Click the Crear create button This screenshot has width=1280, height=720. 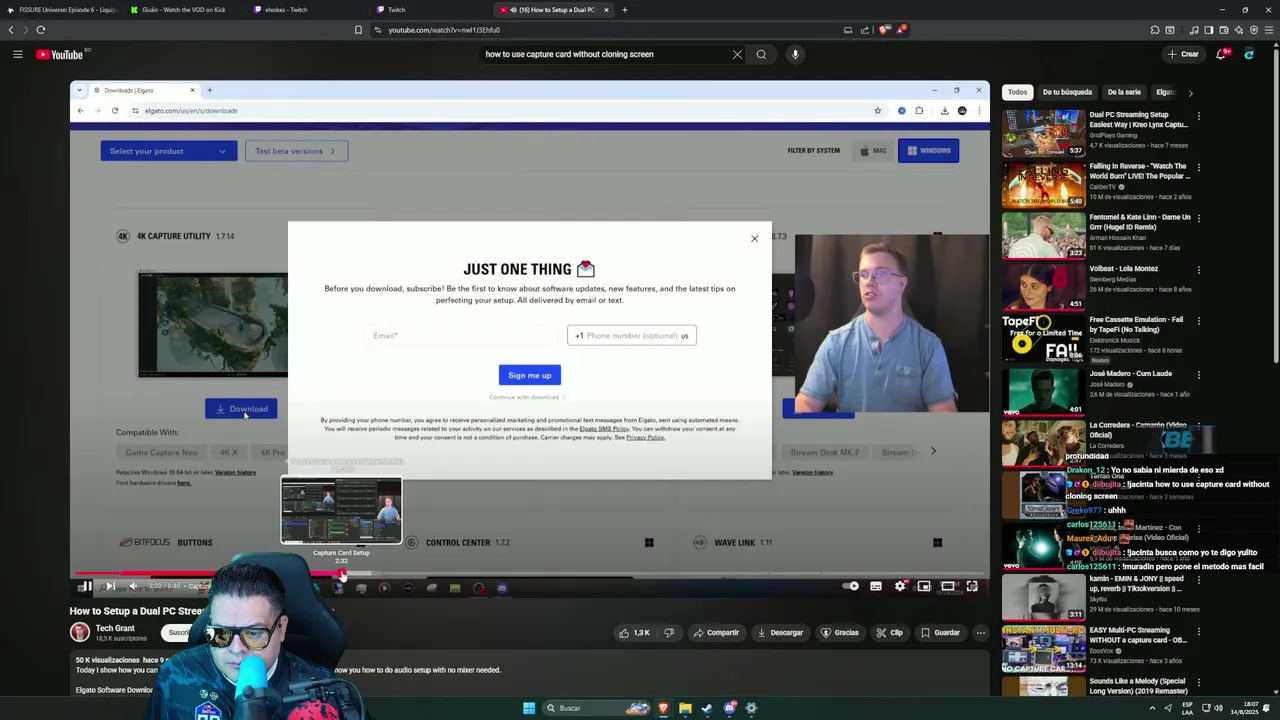(x=1183, y=54)
